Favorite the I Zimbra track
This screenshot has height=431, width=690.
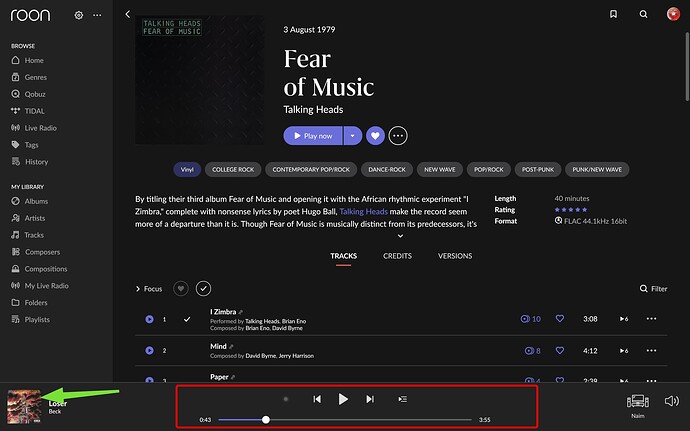560,318
